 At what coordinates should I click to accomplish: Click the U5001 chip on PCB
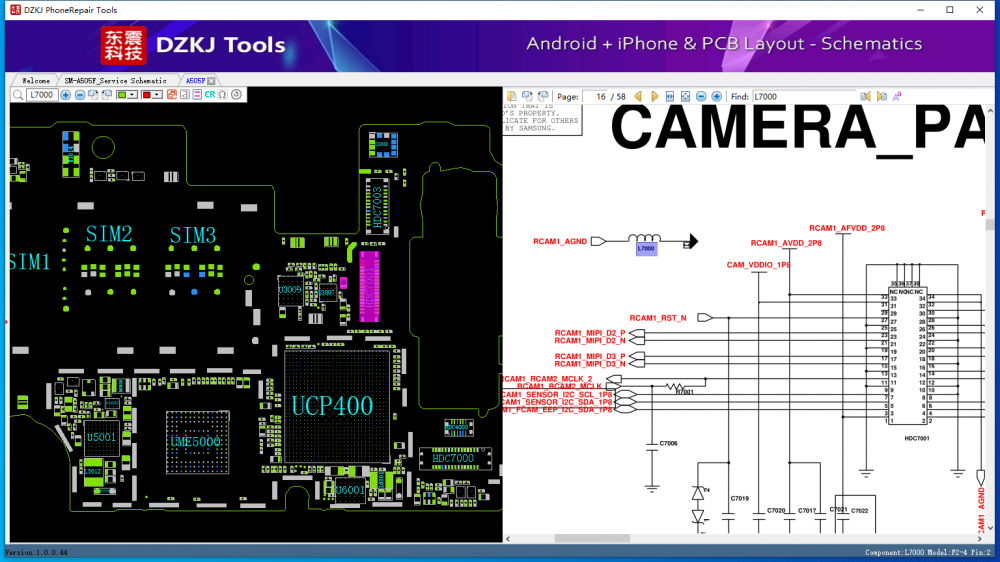pyautogui.click(x=101, y=438)
